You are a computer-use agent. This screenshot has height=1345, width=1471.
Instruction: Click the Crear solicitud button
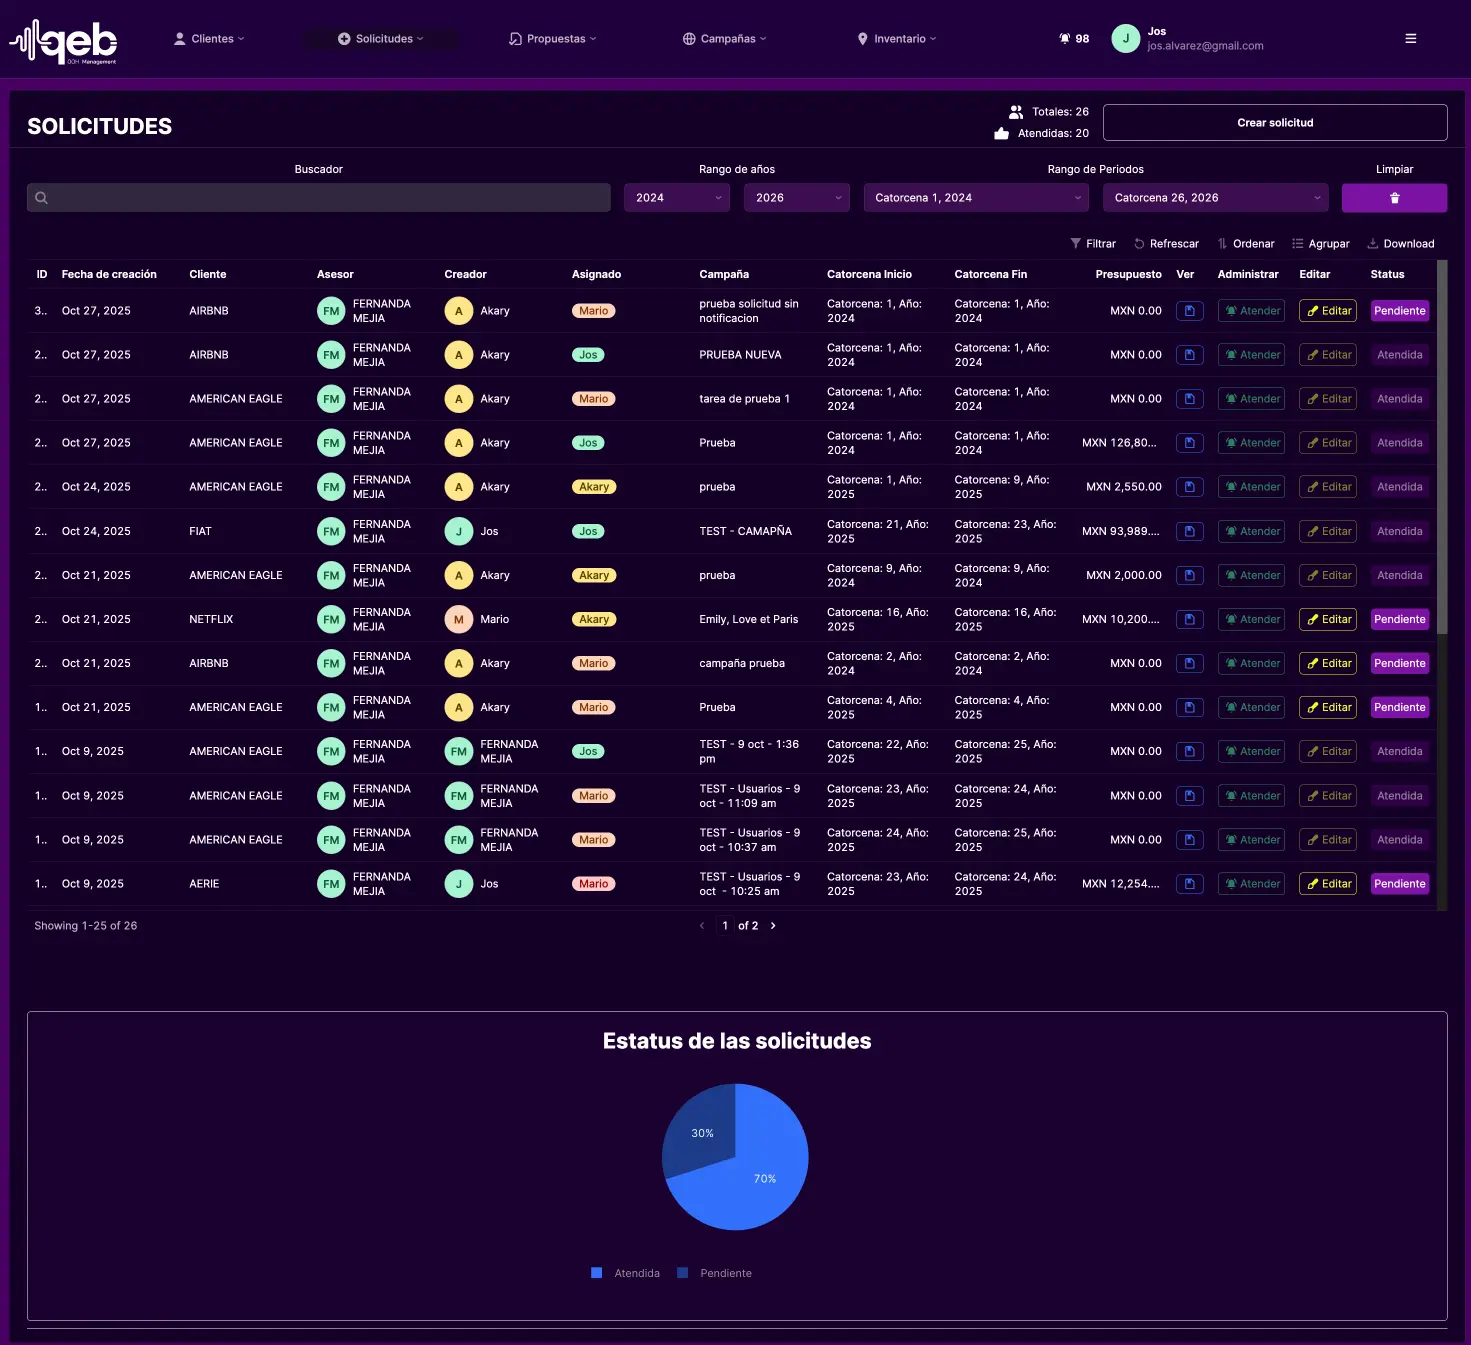[1275, 123]
